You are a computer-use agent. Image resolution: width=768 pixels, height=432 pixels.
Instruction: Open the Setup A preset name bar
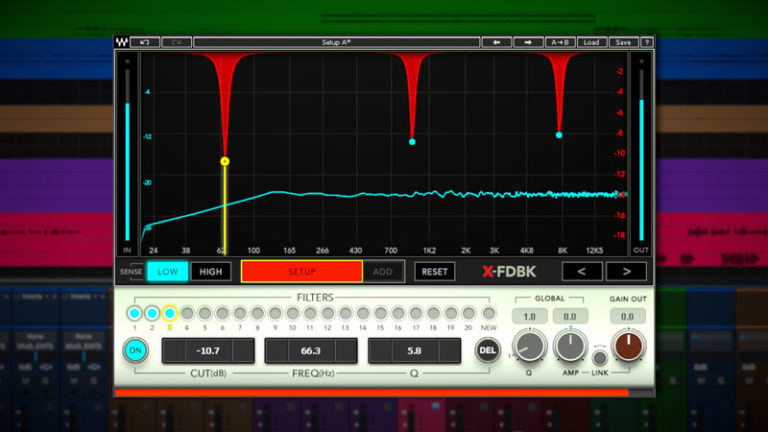coord(335,43)
